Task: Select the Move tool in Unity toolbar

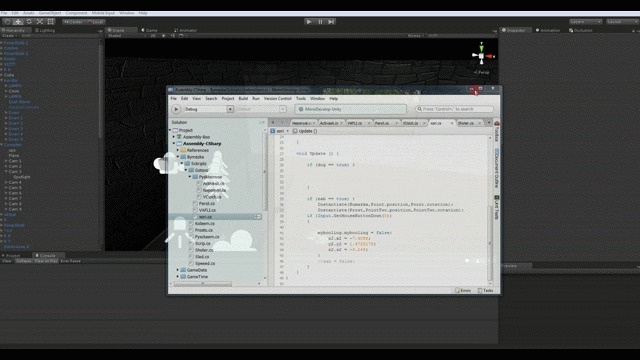Action: pos(18,22)
